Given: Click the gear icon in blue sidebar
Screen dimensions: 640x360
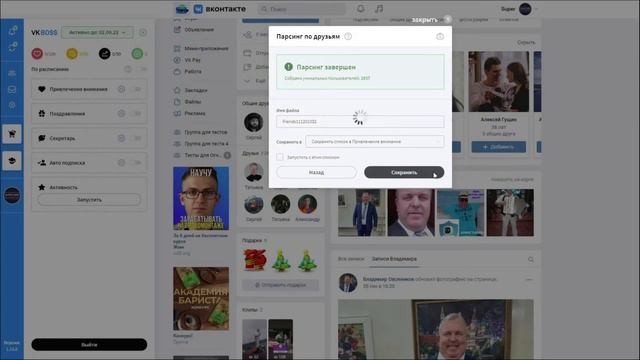Looking at the screenshot, I should 12,105.
